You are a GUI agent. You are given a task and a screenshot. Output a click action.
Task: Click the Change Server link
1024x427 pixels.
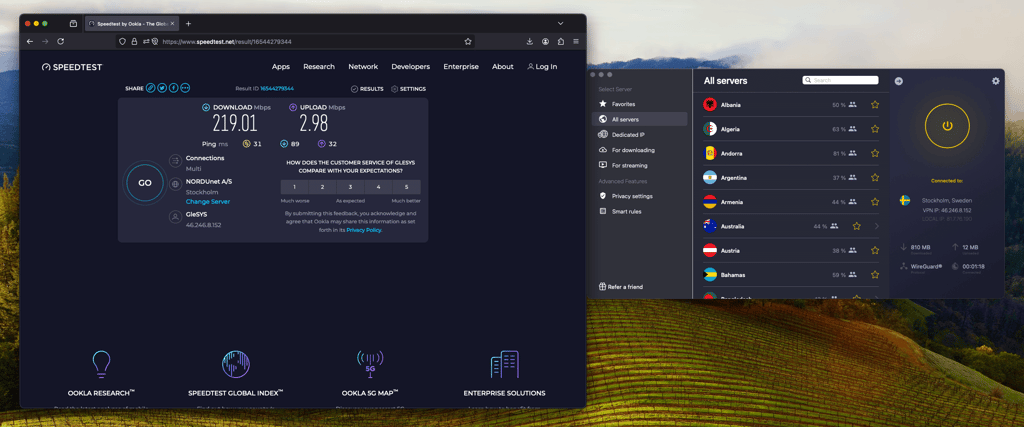click(x=208, y=202)
